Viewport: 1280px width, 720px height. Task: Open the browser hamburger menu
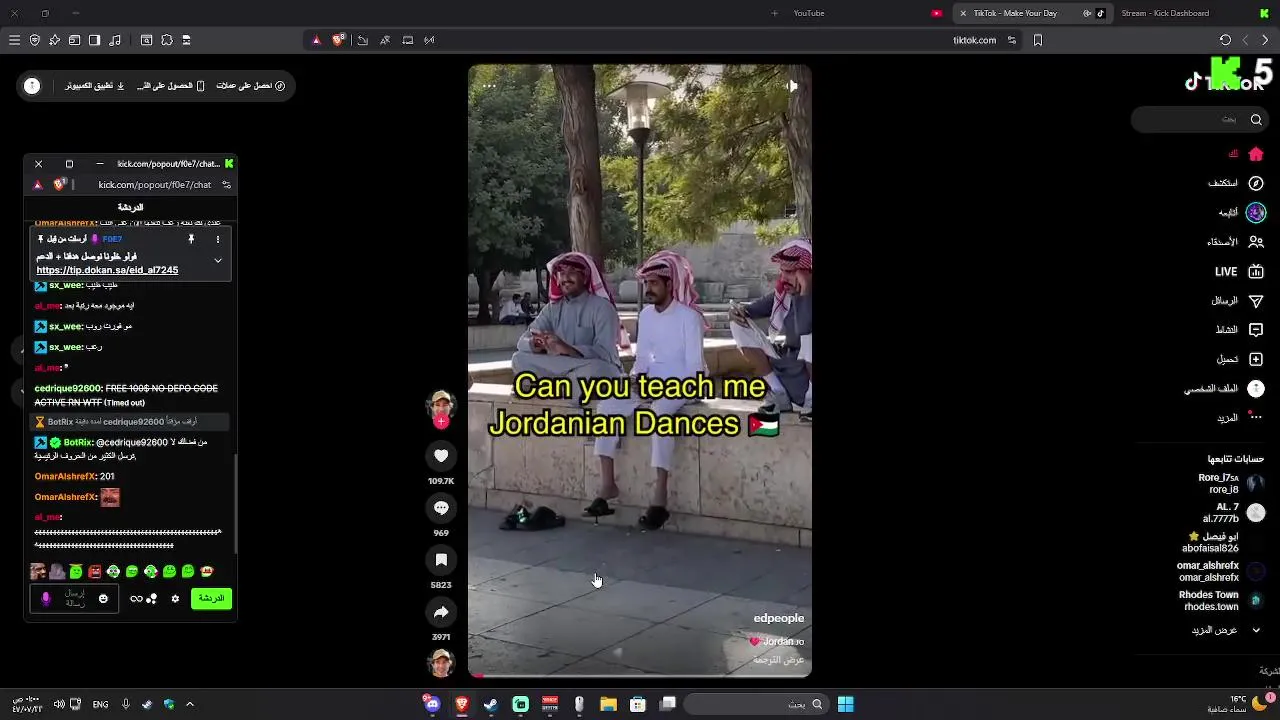14,40
